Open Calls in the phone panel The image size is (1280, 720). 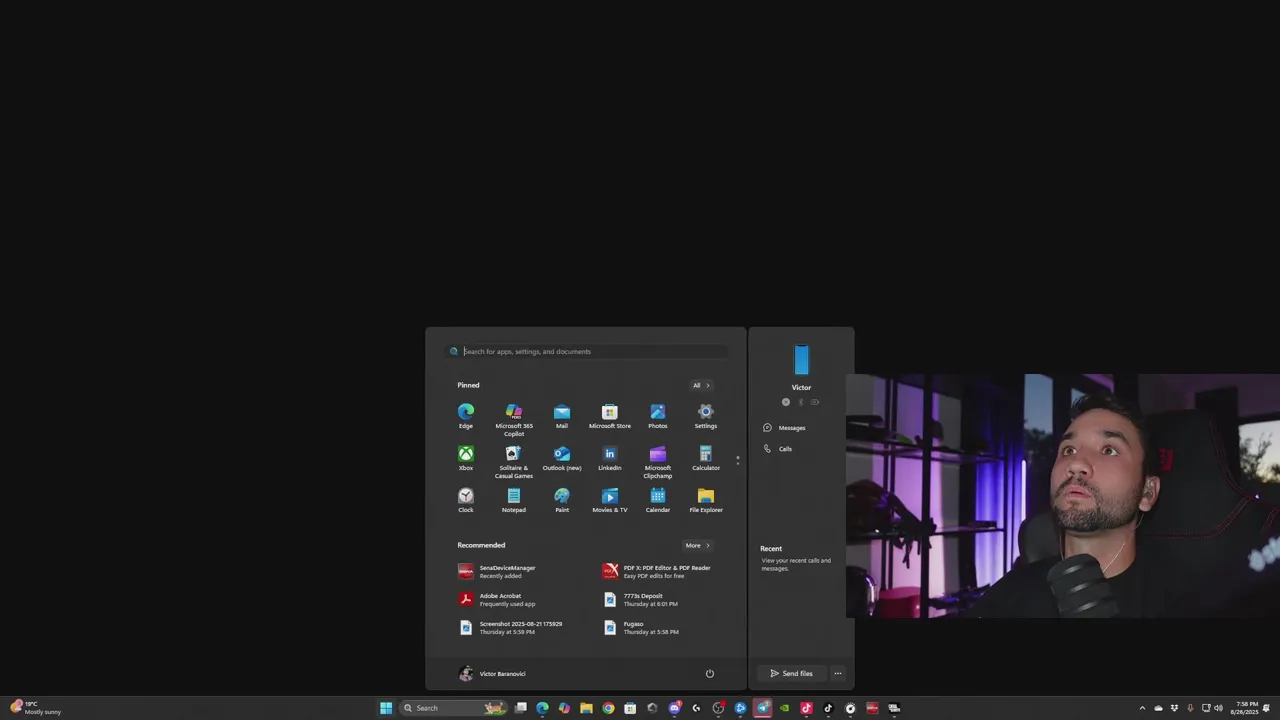(x=778, y=449)
